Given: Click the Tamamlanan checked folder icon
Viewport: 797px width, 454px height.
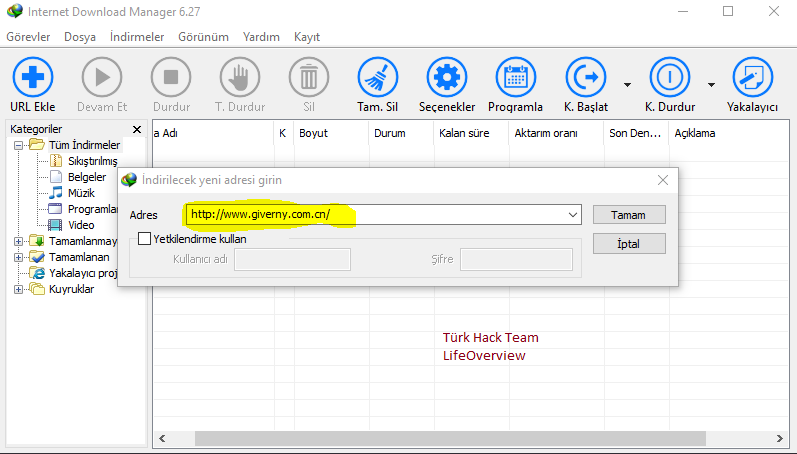Looking at the screenshot, I should [x=37, y=257].
